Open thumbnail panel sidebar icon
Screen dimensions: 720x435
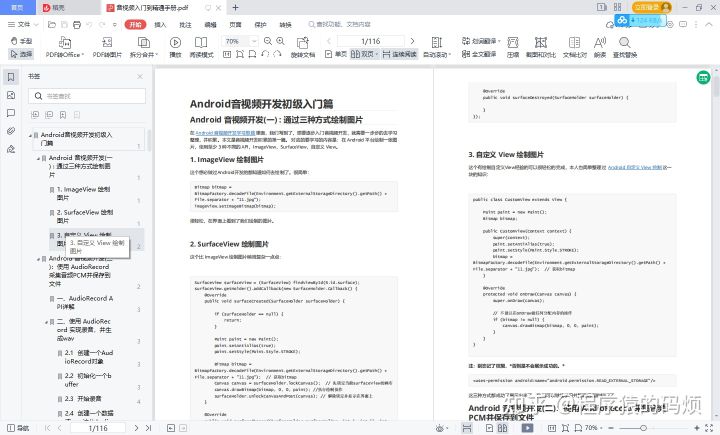point(11,95)
